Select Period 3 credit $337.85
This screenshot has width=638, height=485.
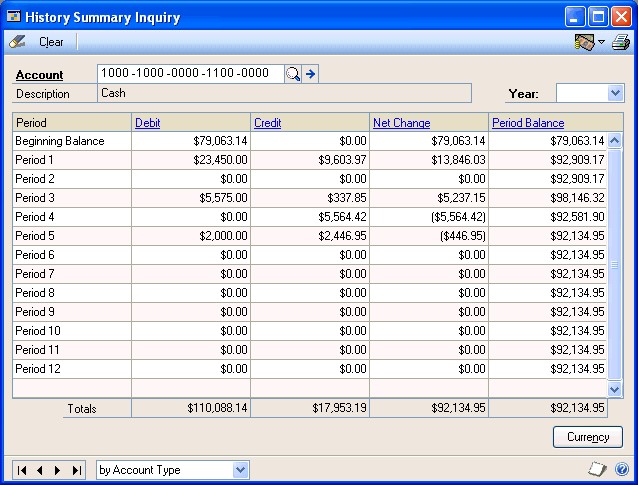(x=347, y=198)
